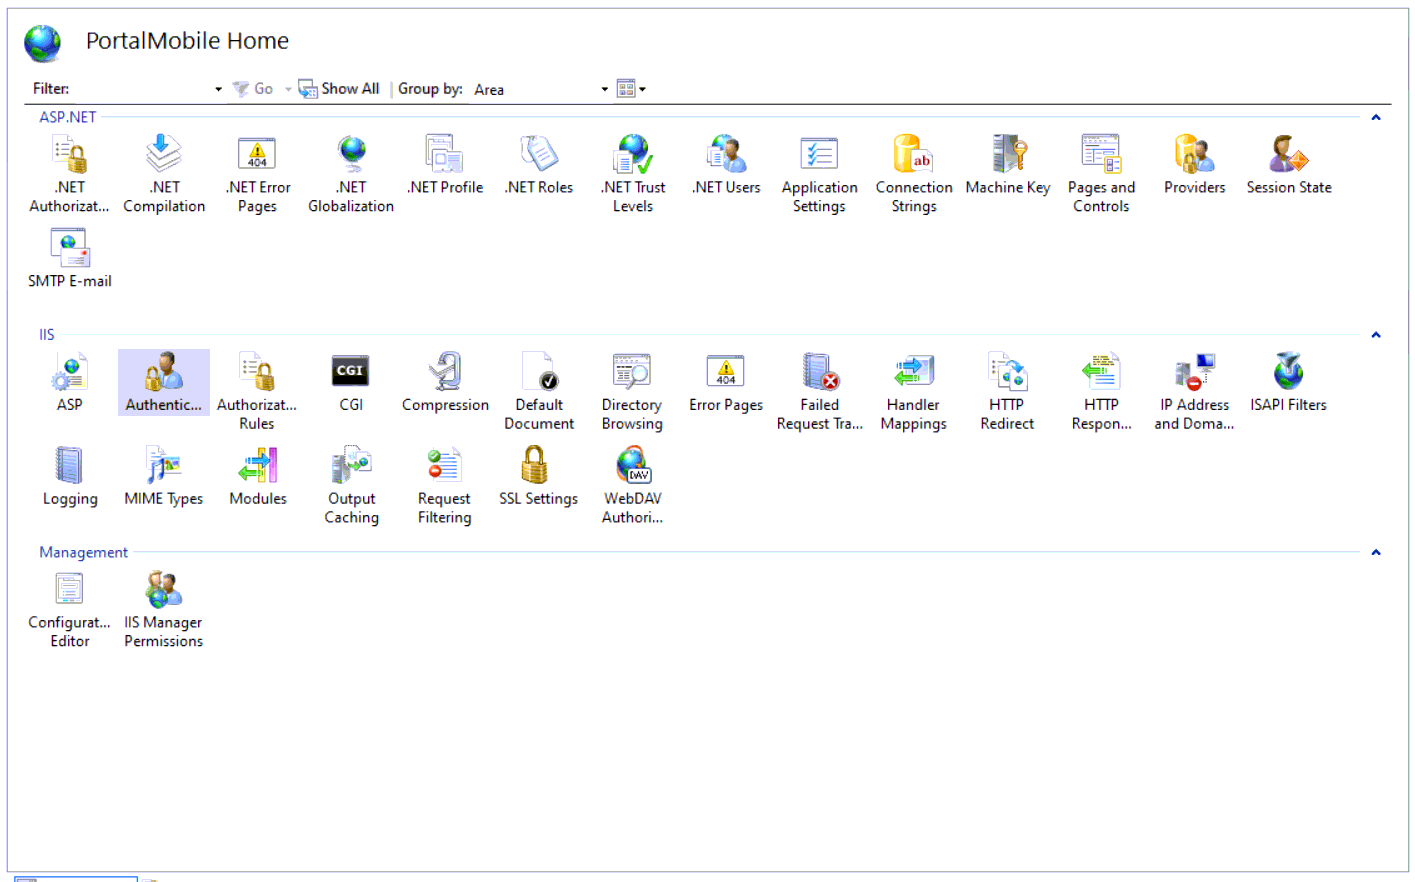This screenshot has height=882, width=1415.
Task: Open the Filter dropdown list
Action: tap(218, 89)
